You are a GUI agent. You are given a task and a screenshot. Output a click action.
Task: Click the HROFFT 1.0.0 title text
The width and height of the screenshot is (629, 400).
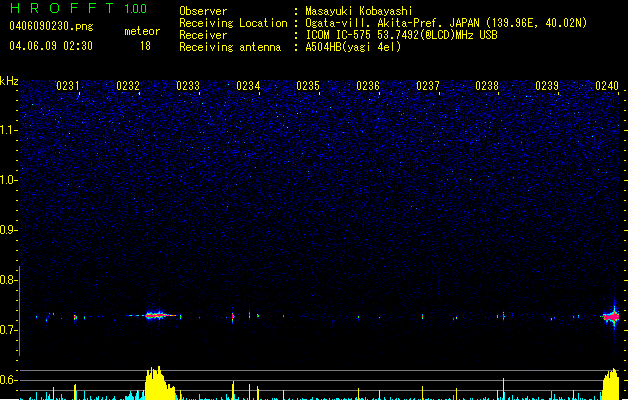coord(79,8)
